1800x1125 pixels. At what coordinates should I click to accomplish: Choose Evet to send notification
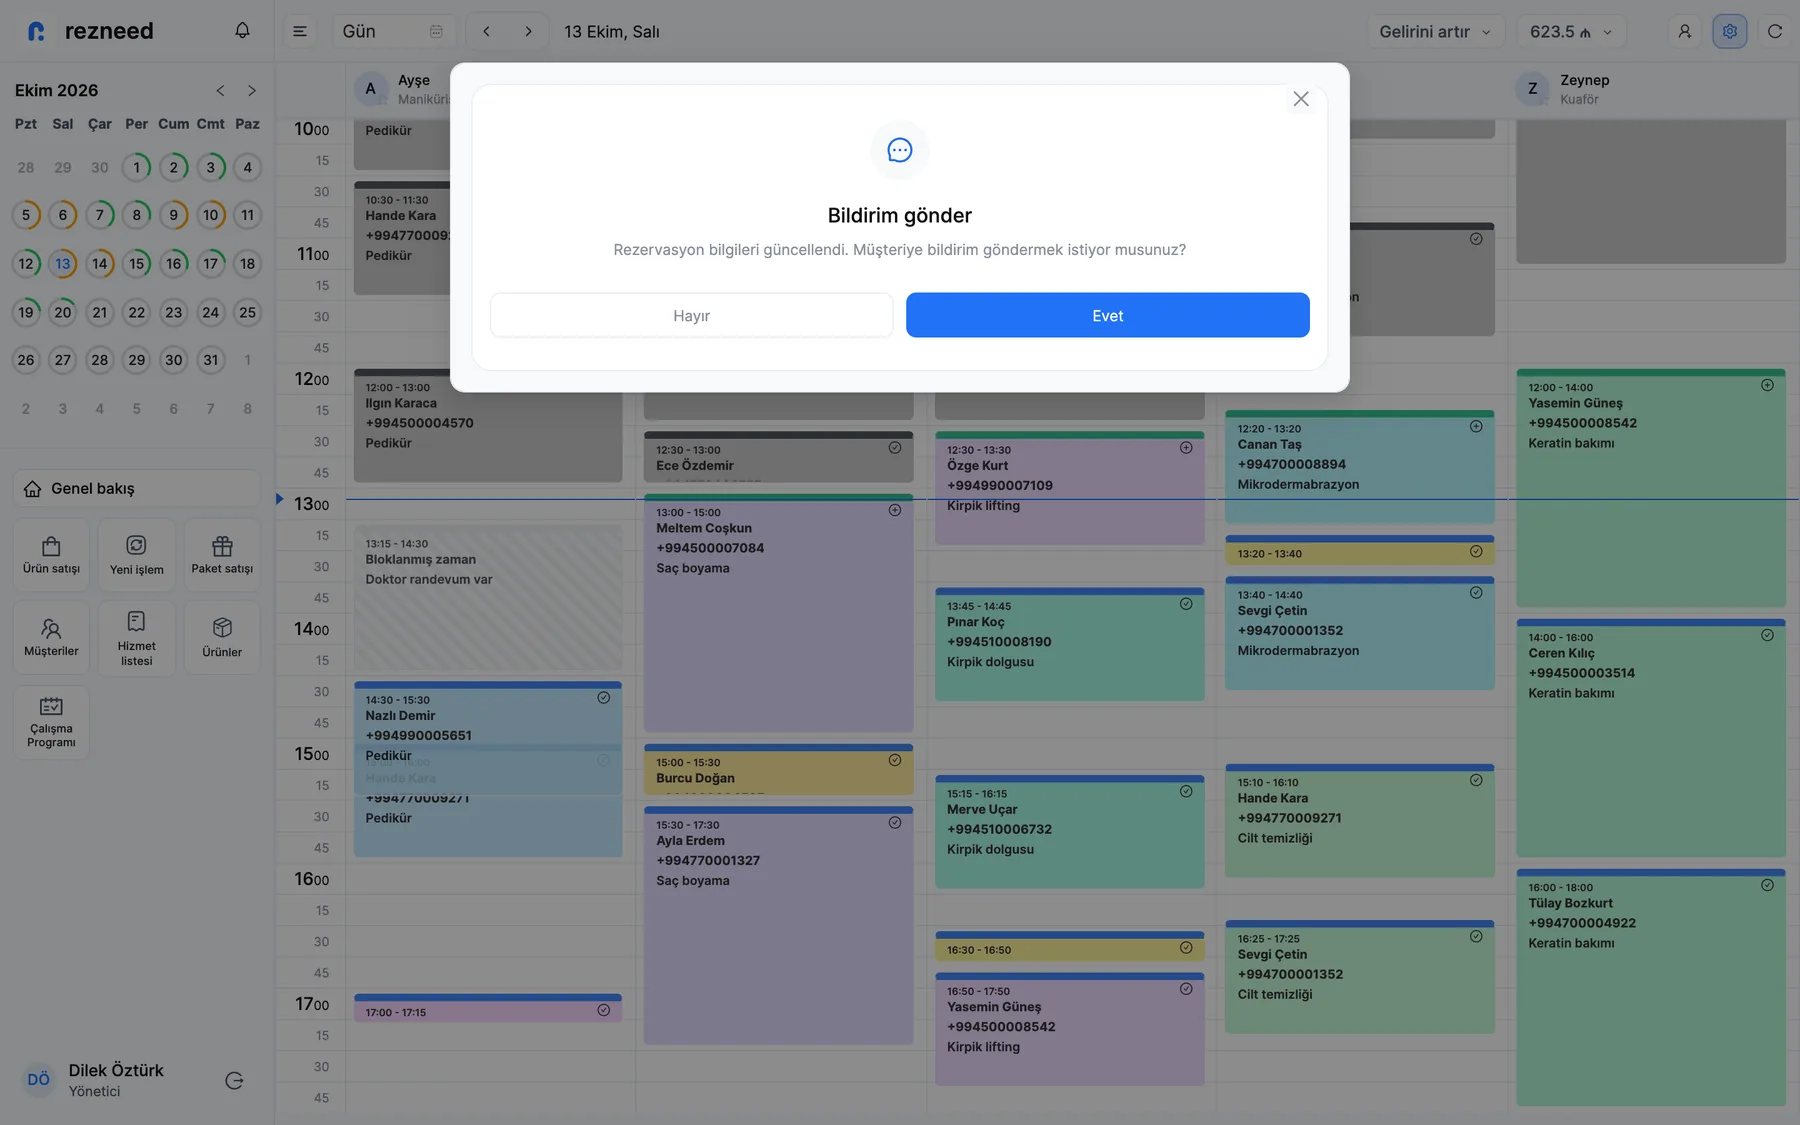[1108, 315]
